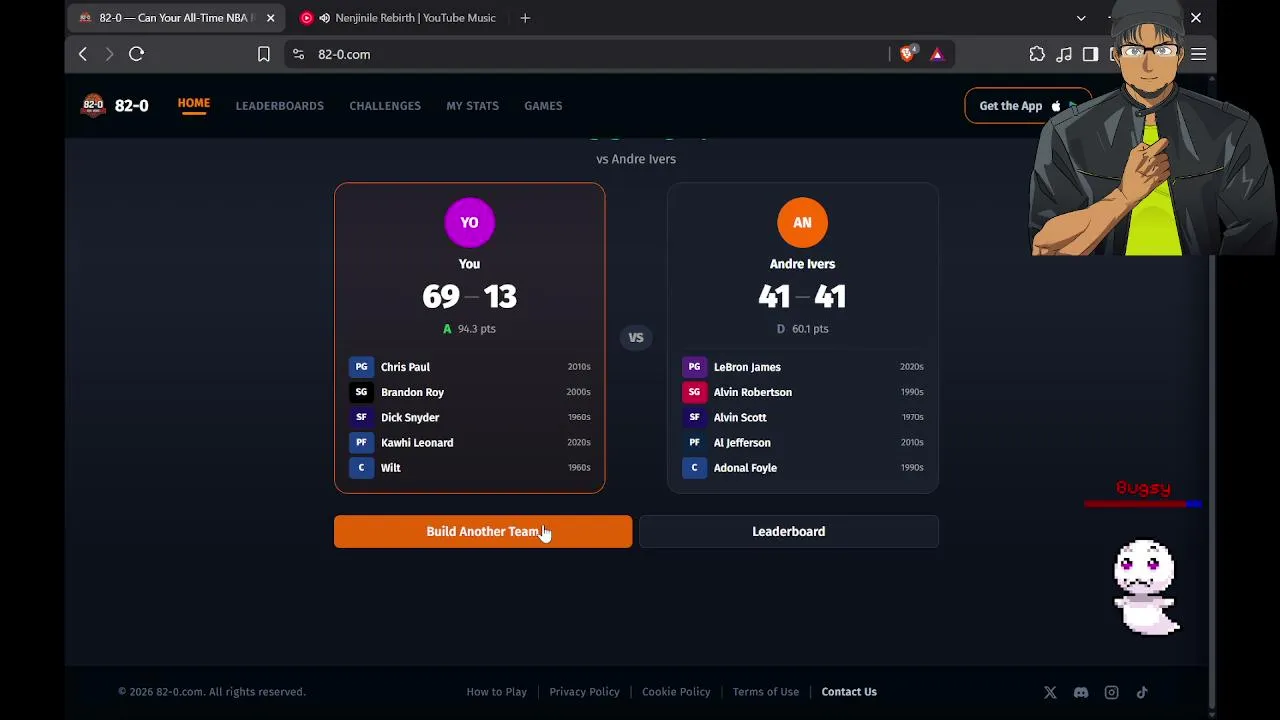
Task: Open the MY STATS nav item
Action: 472,106
